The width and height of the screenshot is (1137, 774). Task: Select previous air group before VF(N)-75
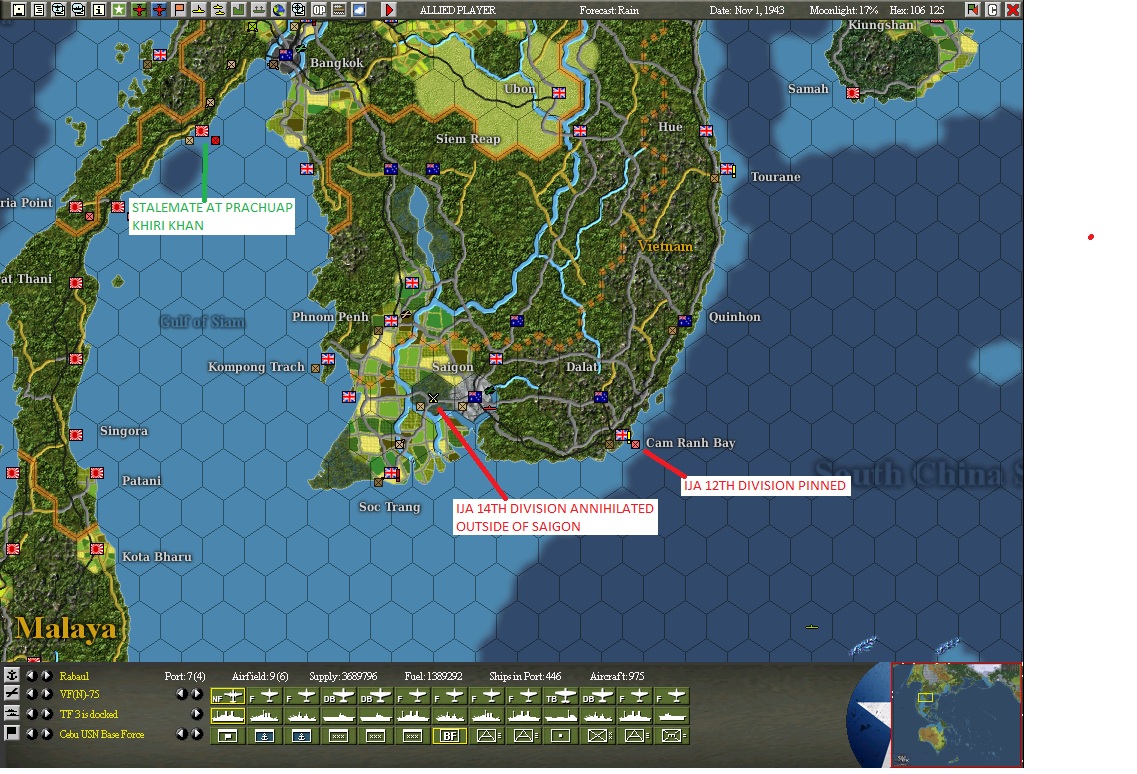[x=31, y=694]
